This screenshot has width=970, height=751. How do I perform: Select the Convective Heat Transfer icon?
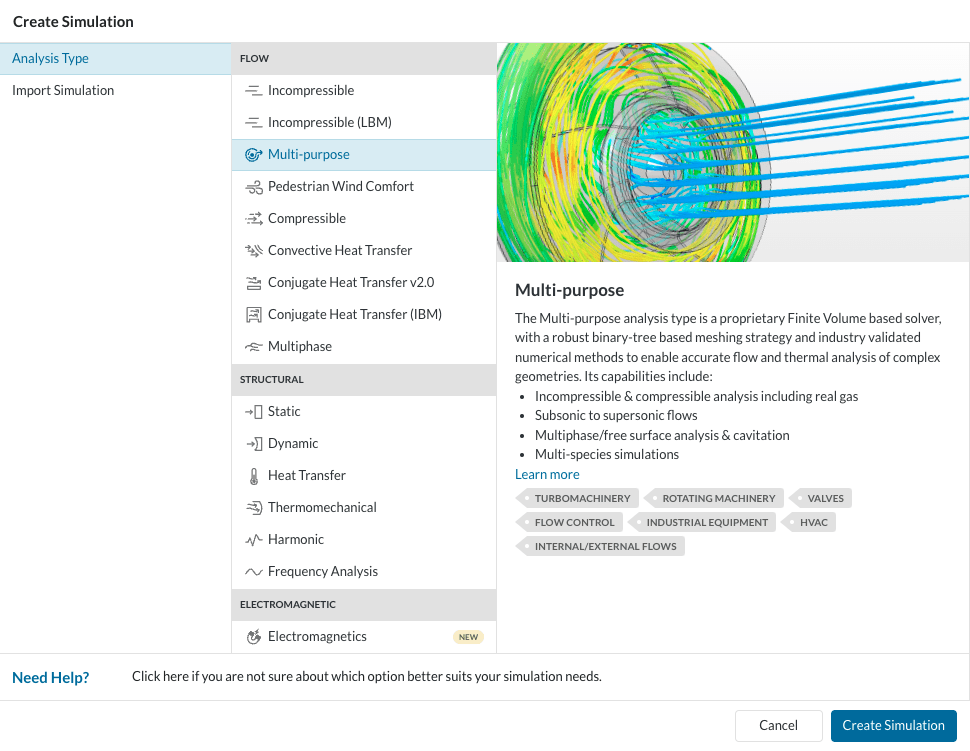[253, 251]
